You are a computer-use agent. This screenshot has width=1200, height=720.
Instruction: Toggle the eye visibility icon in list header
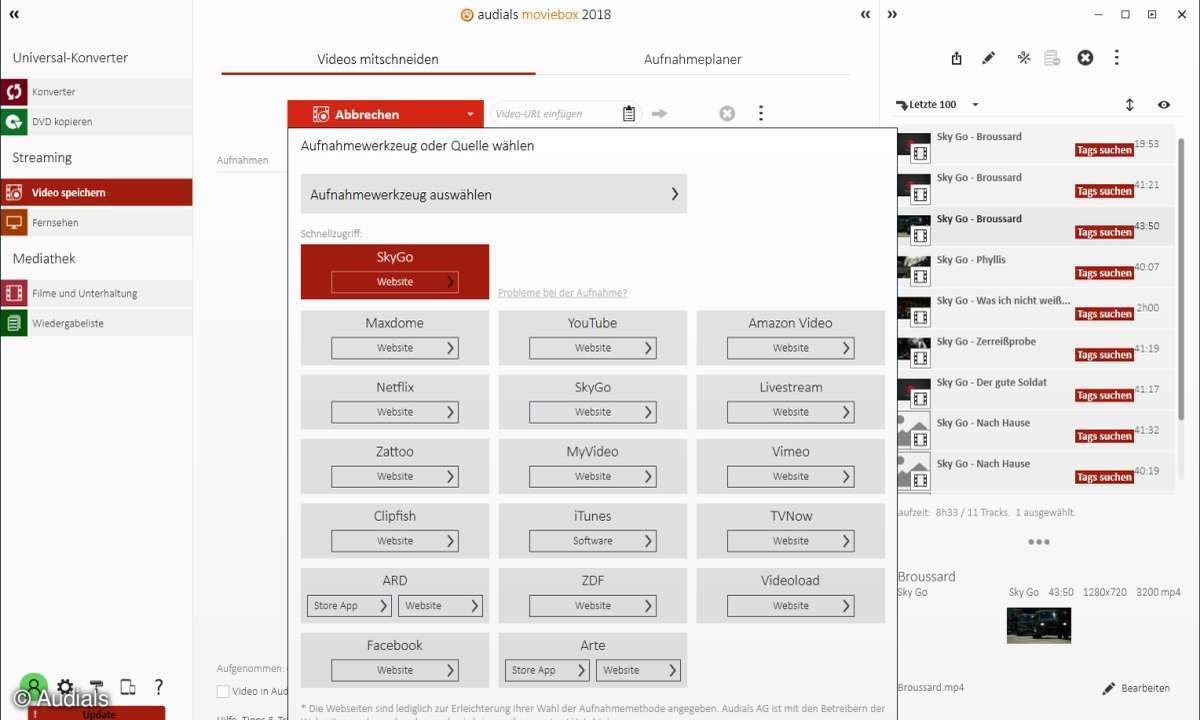click(x=1164, y=105)
